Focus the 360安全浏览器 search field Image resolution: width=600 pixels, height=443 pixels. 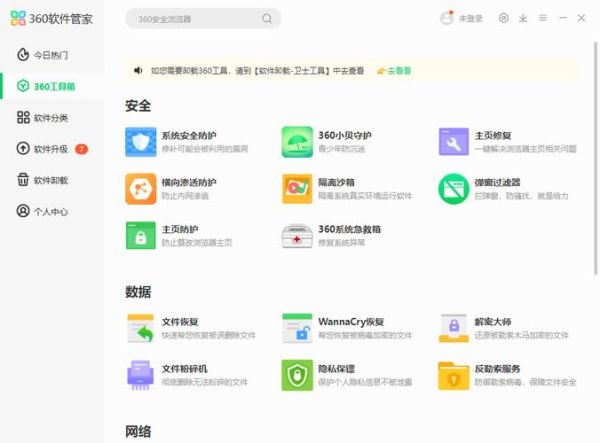click(x=203, y=18)
